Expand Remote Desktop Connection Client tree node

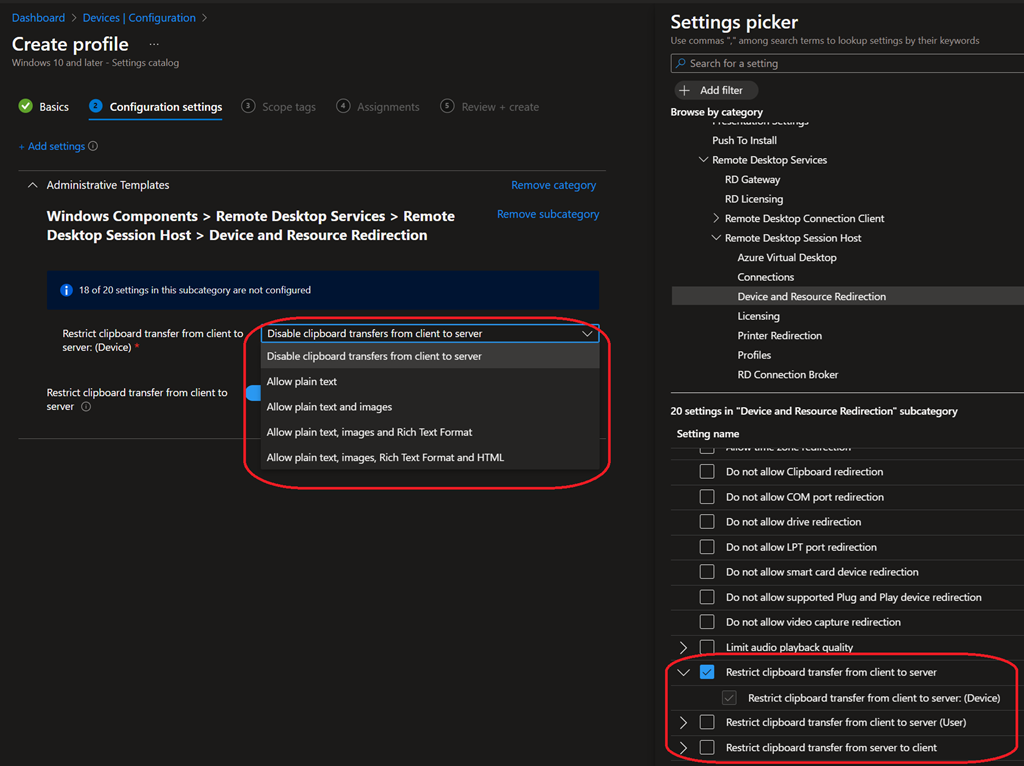click(x=716, y=219)
